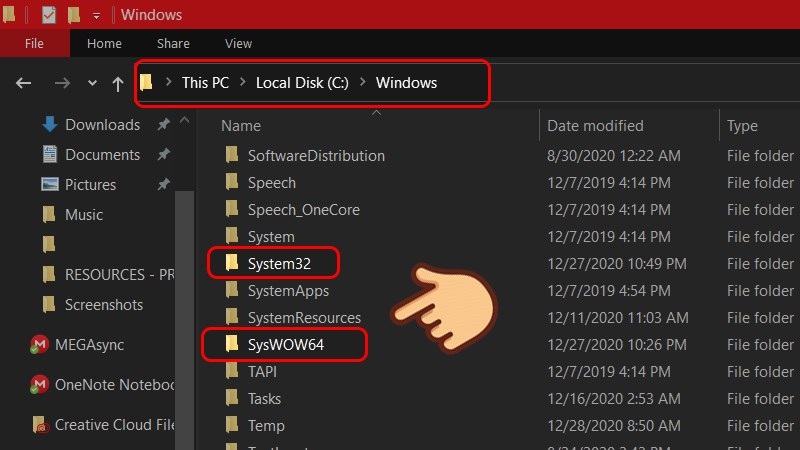Click Local Disk (C:) in the address bar
The image size is (800, 450).
(x=302, y=83)
